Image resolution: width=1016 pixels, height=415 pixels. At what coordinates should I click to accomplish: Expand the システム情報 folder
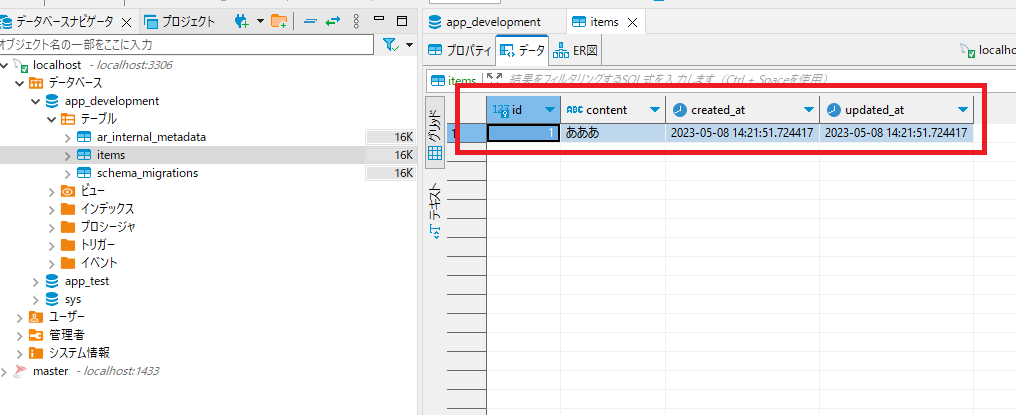click(19, 353)
